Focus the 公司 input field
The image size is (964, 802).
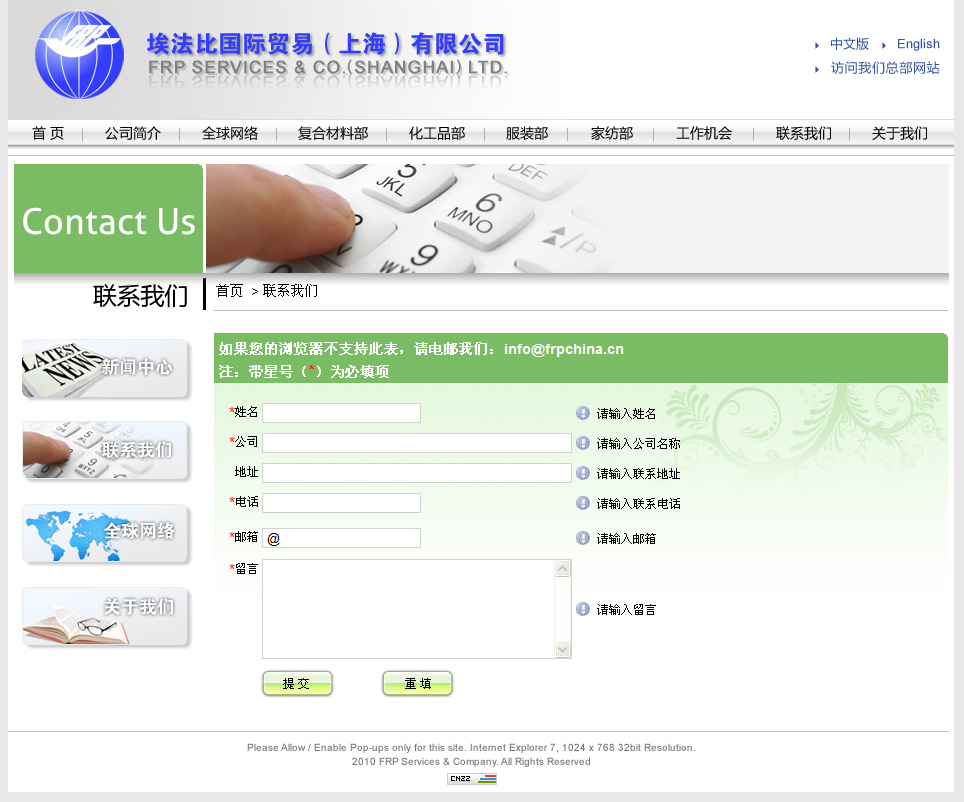click(417, 443)
